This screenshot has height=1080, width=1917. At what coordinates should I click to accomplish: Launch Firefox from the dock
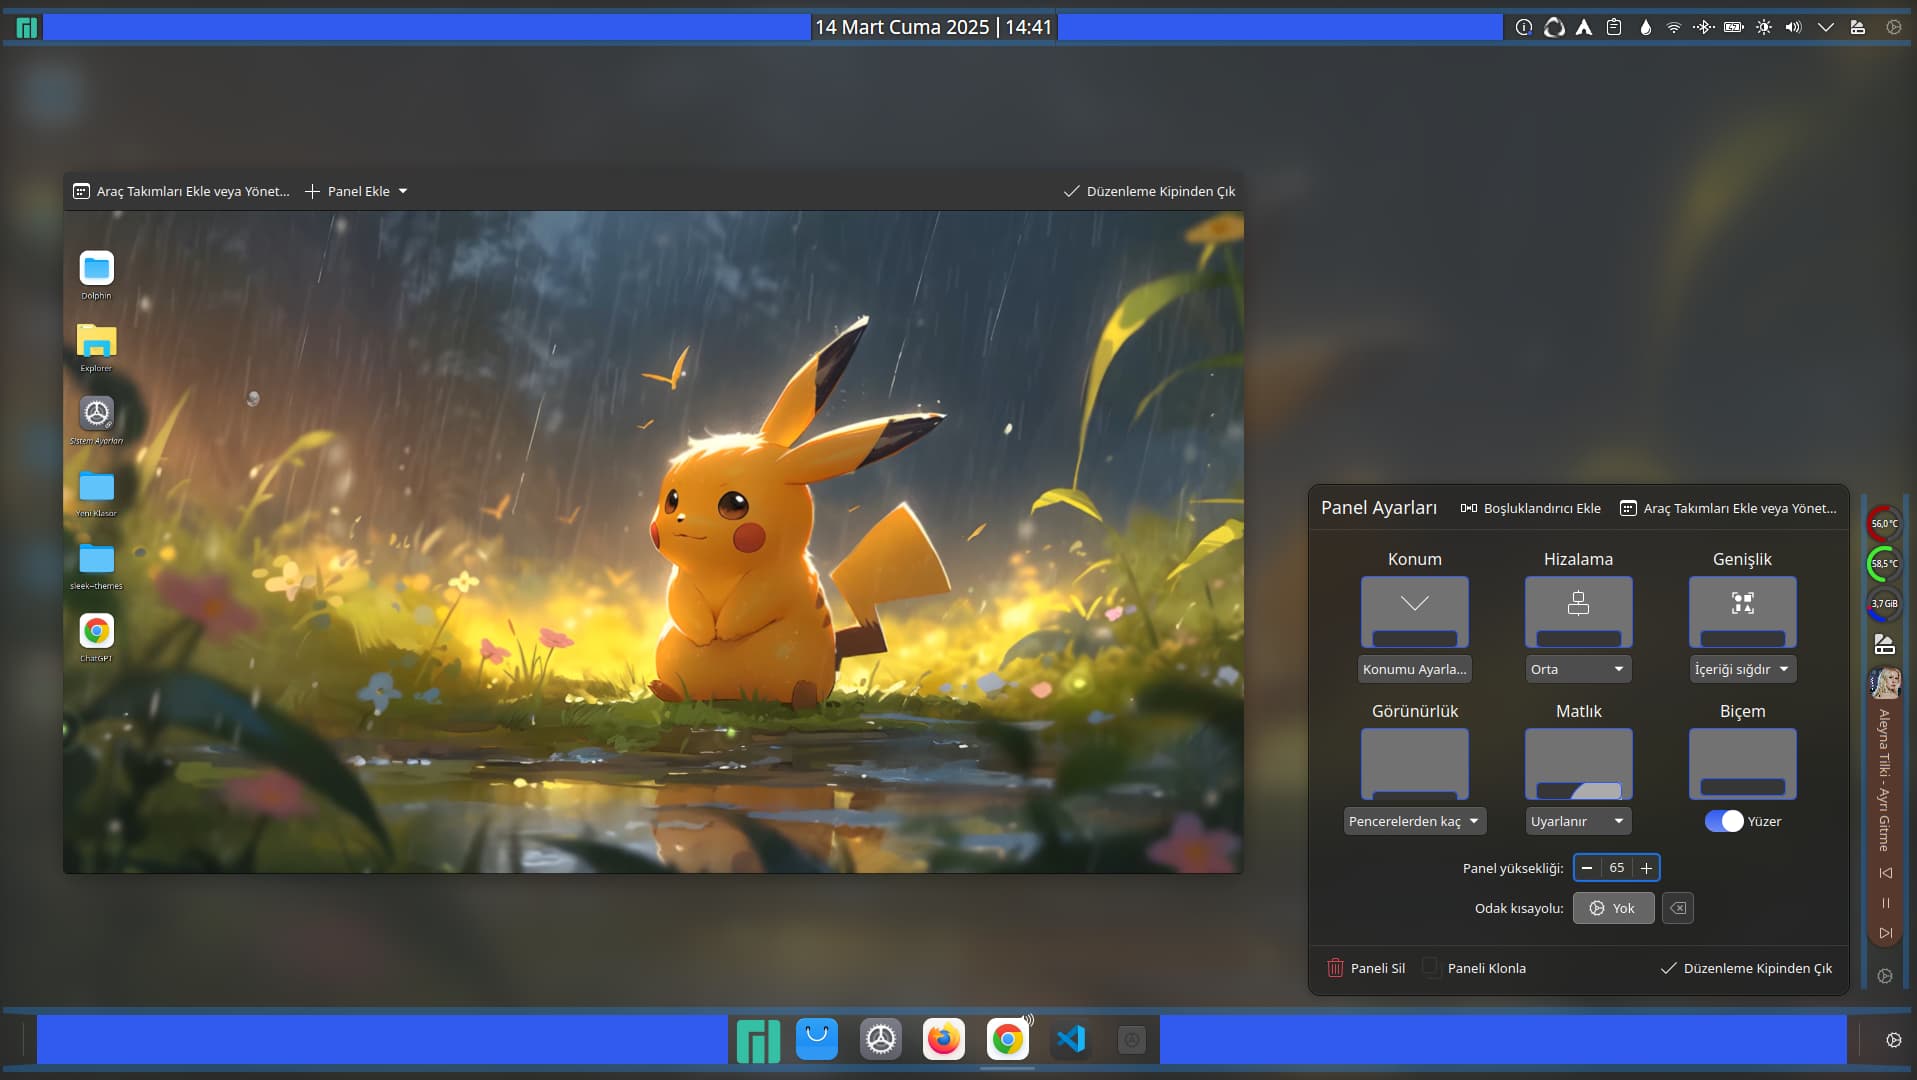[x=944, y=1040]
